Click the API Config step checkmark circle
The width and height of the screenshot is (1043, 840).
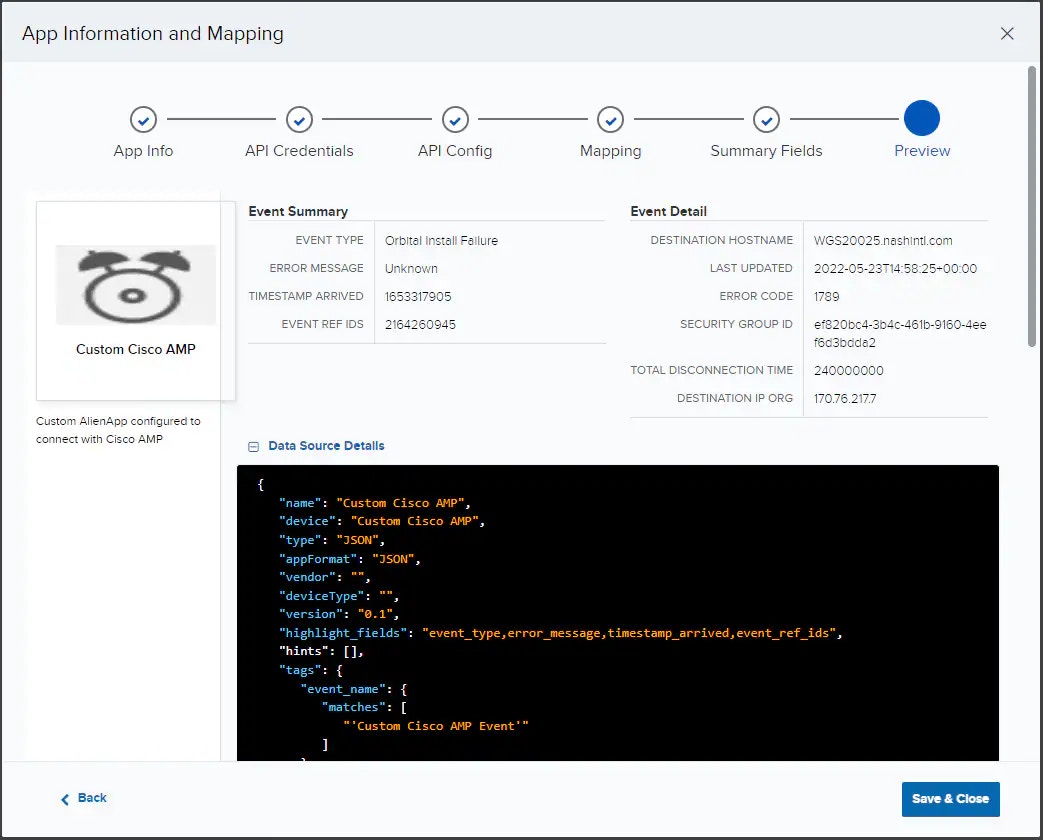[455, 120]
